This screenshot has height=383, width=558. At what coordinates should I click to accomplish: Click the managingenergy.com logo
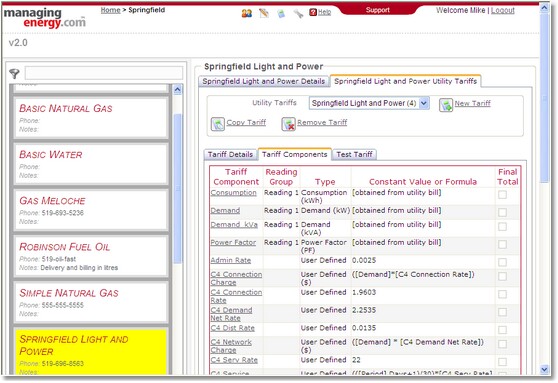[x=44, y=18]
